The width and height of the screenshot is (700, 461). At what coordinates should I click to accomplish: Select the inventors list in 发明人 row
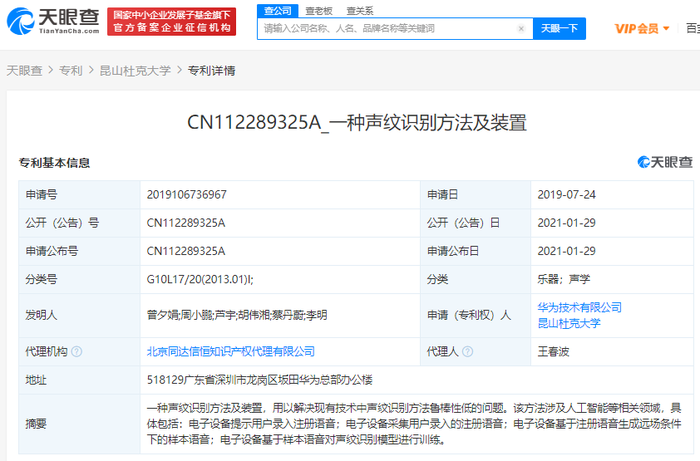pyautogui.click(x=237, y=315)
